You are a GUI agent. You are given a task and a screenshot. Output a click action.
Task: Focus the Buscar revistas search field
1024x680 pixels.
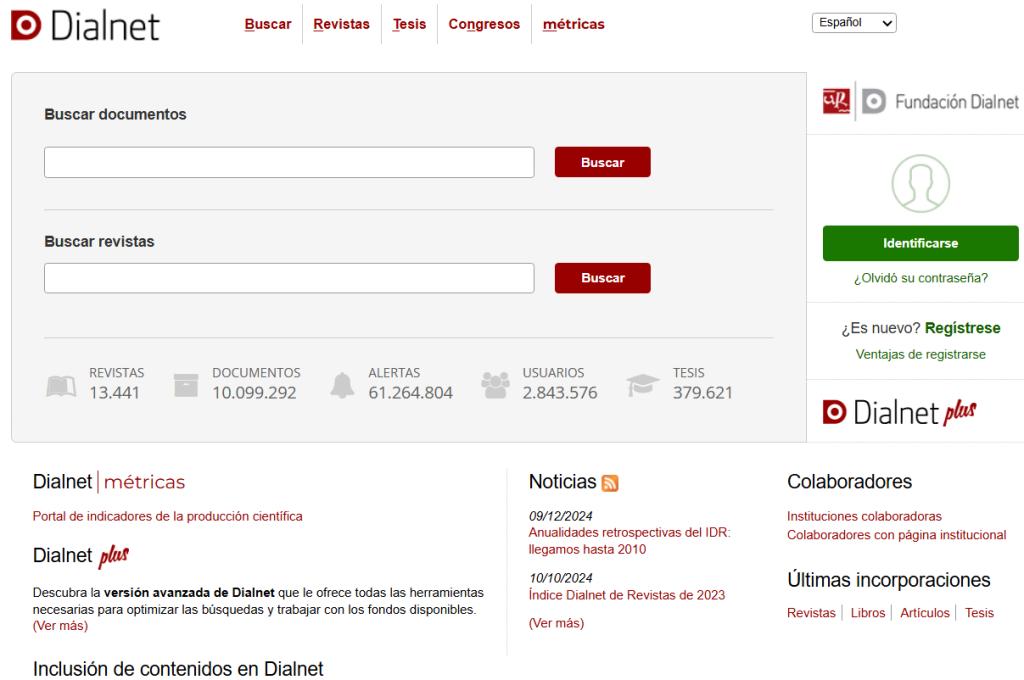pos(289,278)
